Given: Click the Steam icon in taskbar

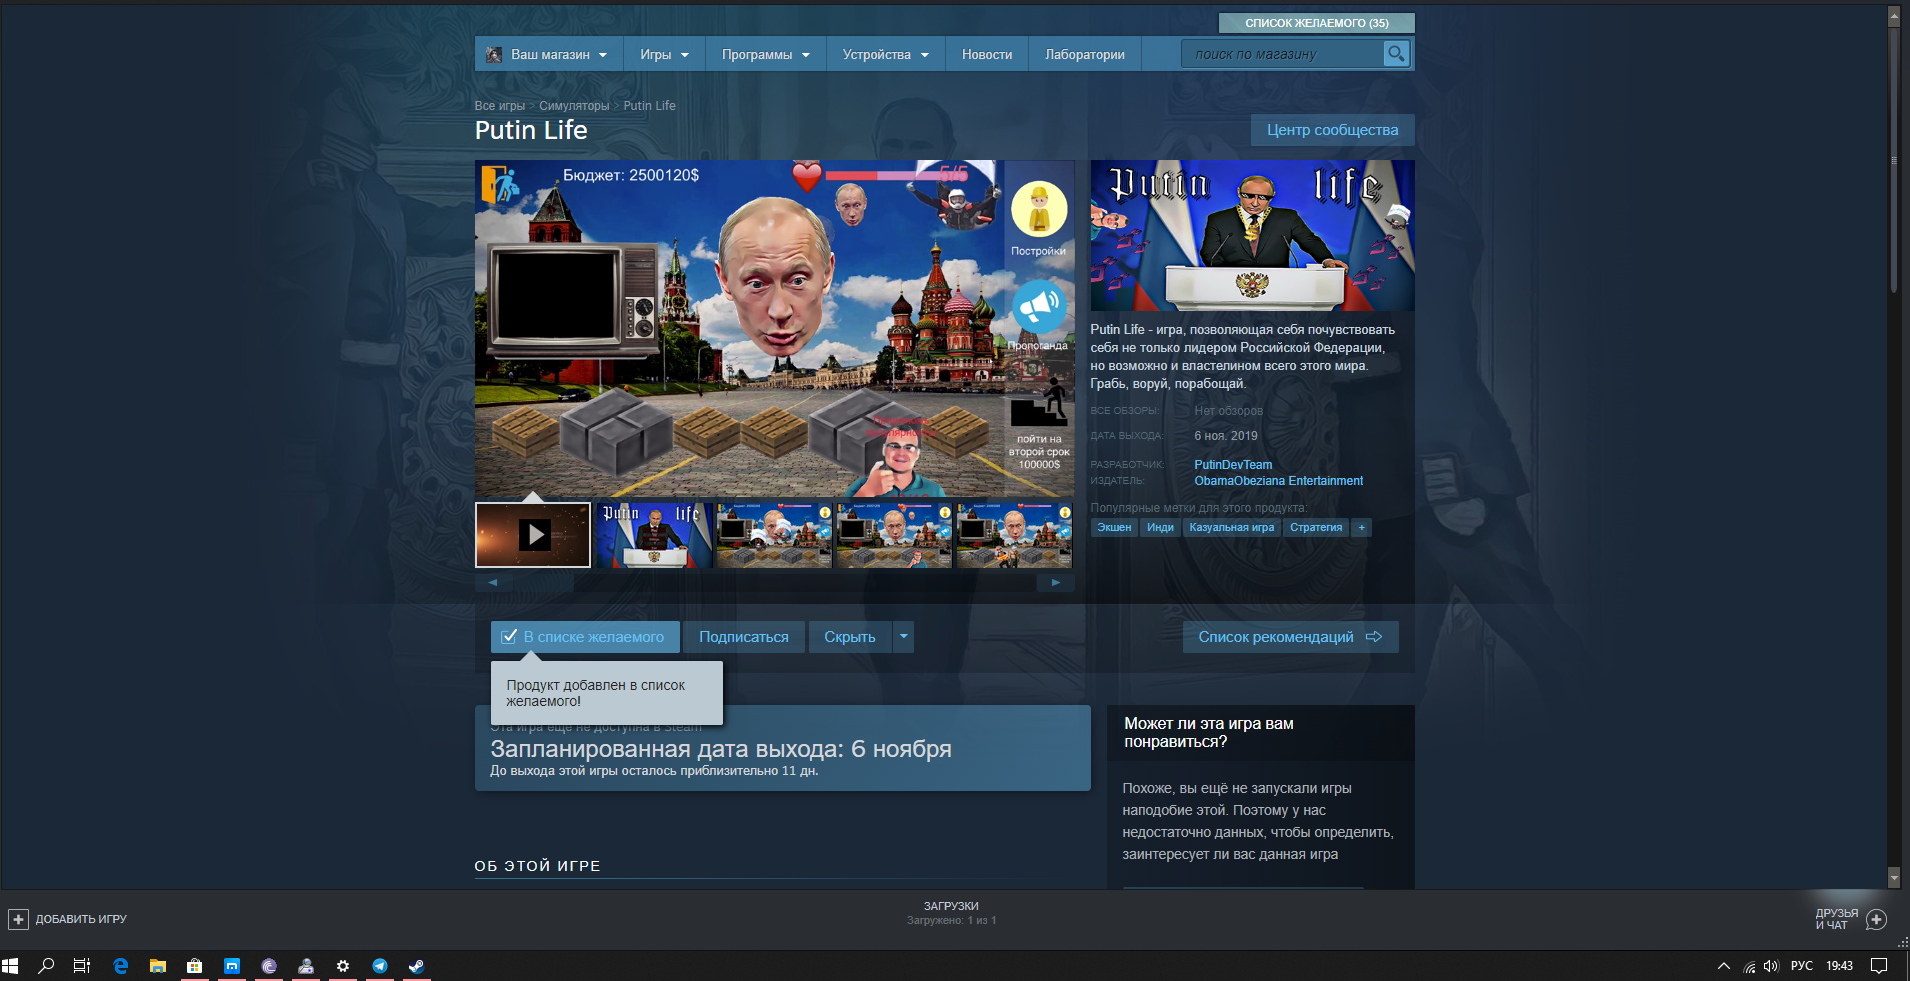Looking at the screenshot, I should pos(417,966).
